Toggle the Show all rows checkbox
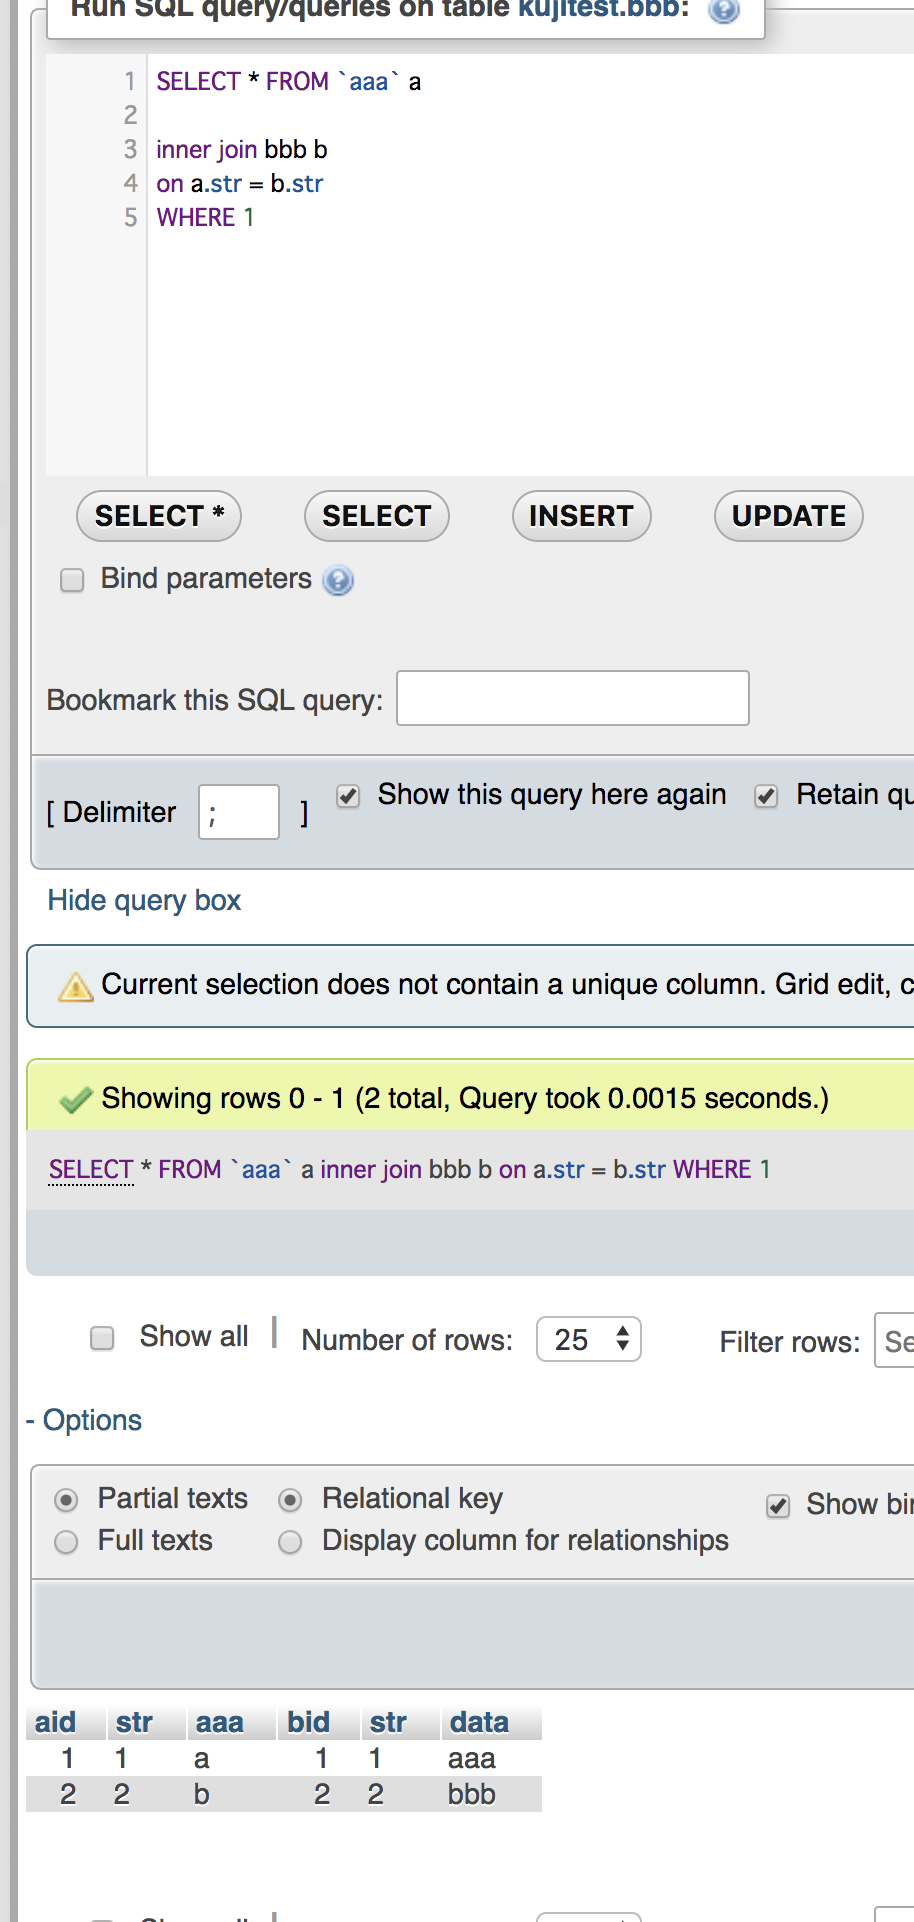This screenshot has height=1922, width=914. pyautogui.click(x=102, y=1338)
